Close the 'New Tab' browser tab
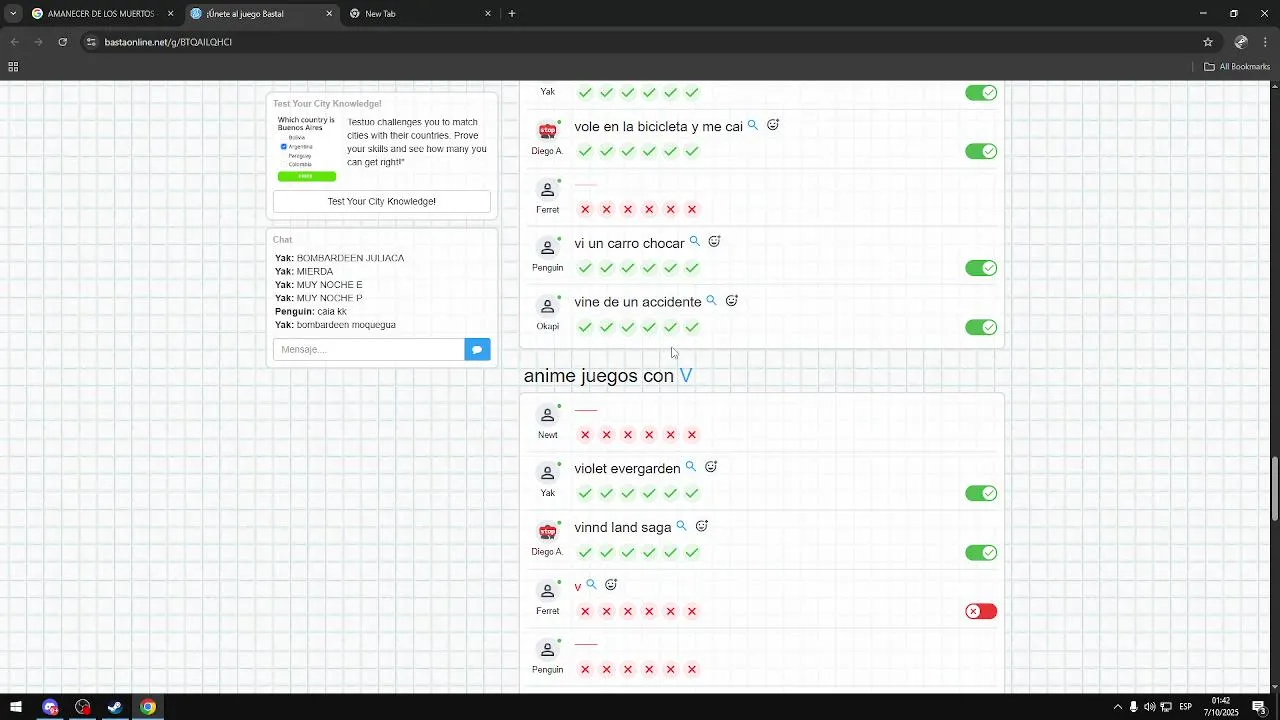 (x=488, y=14)
